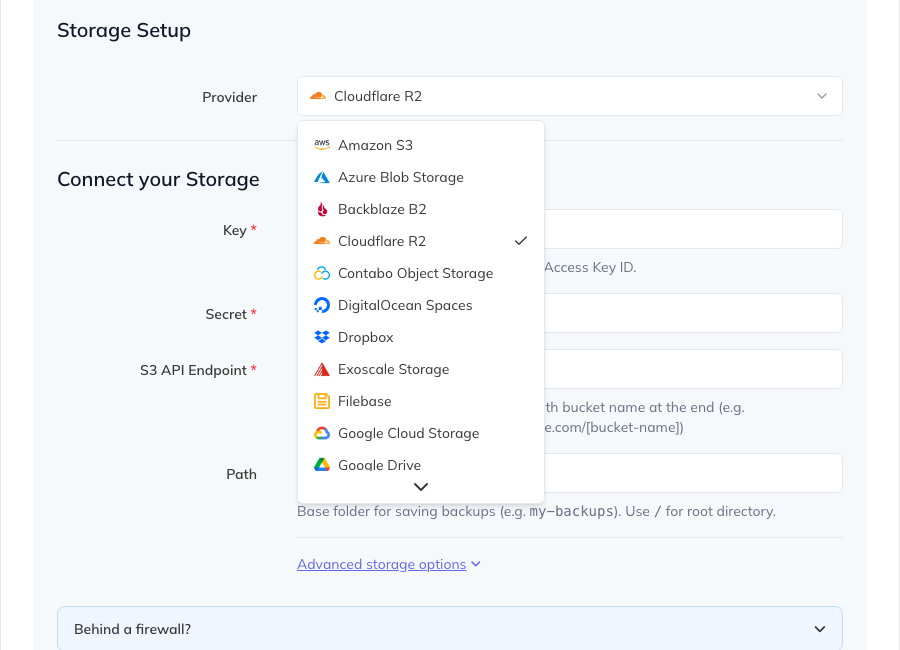Click the Google Cloud Storage logo icon
This screenshot has width=900, height=650.
coord(322,434)
